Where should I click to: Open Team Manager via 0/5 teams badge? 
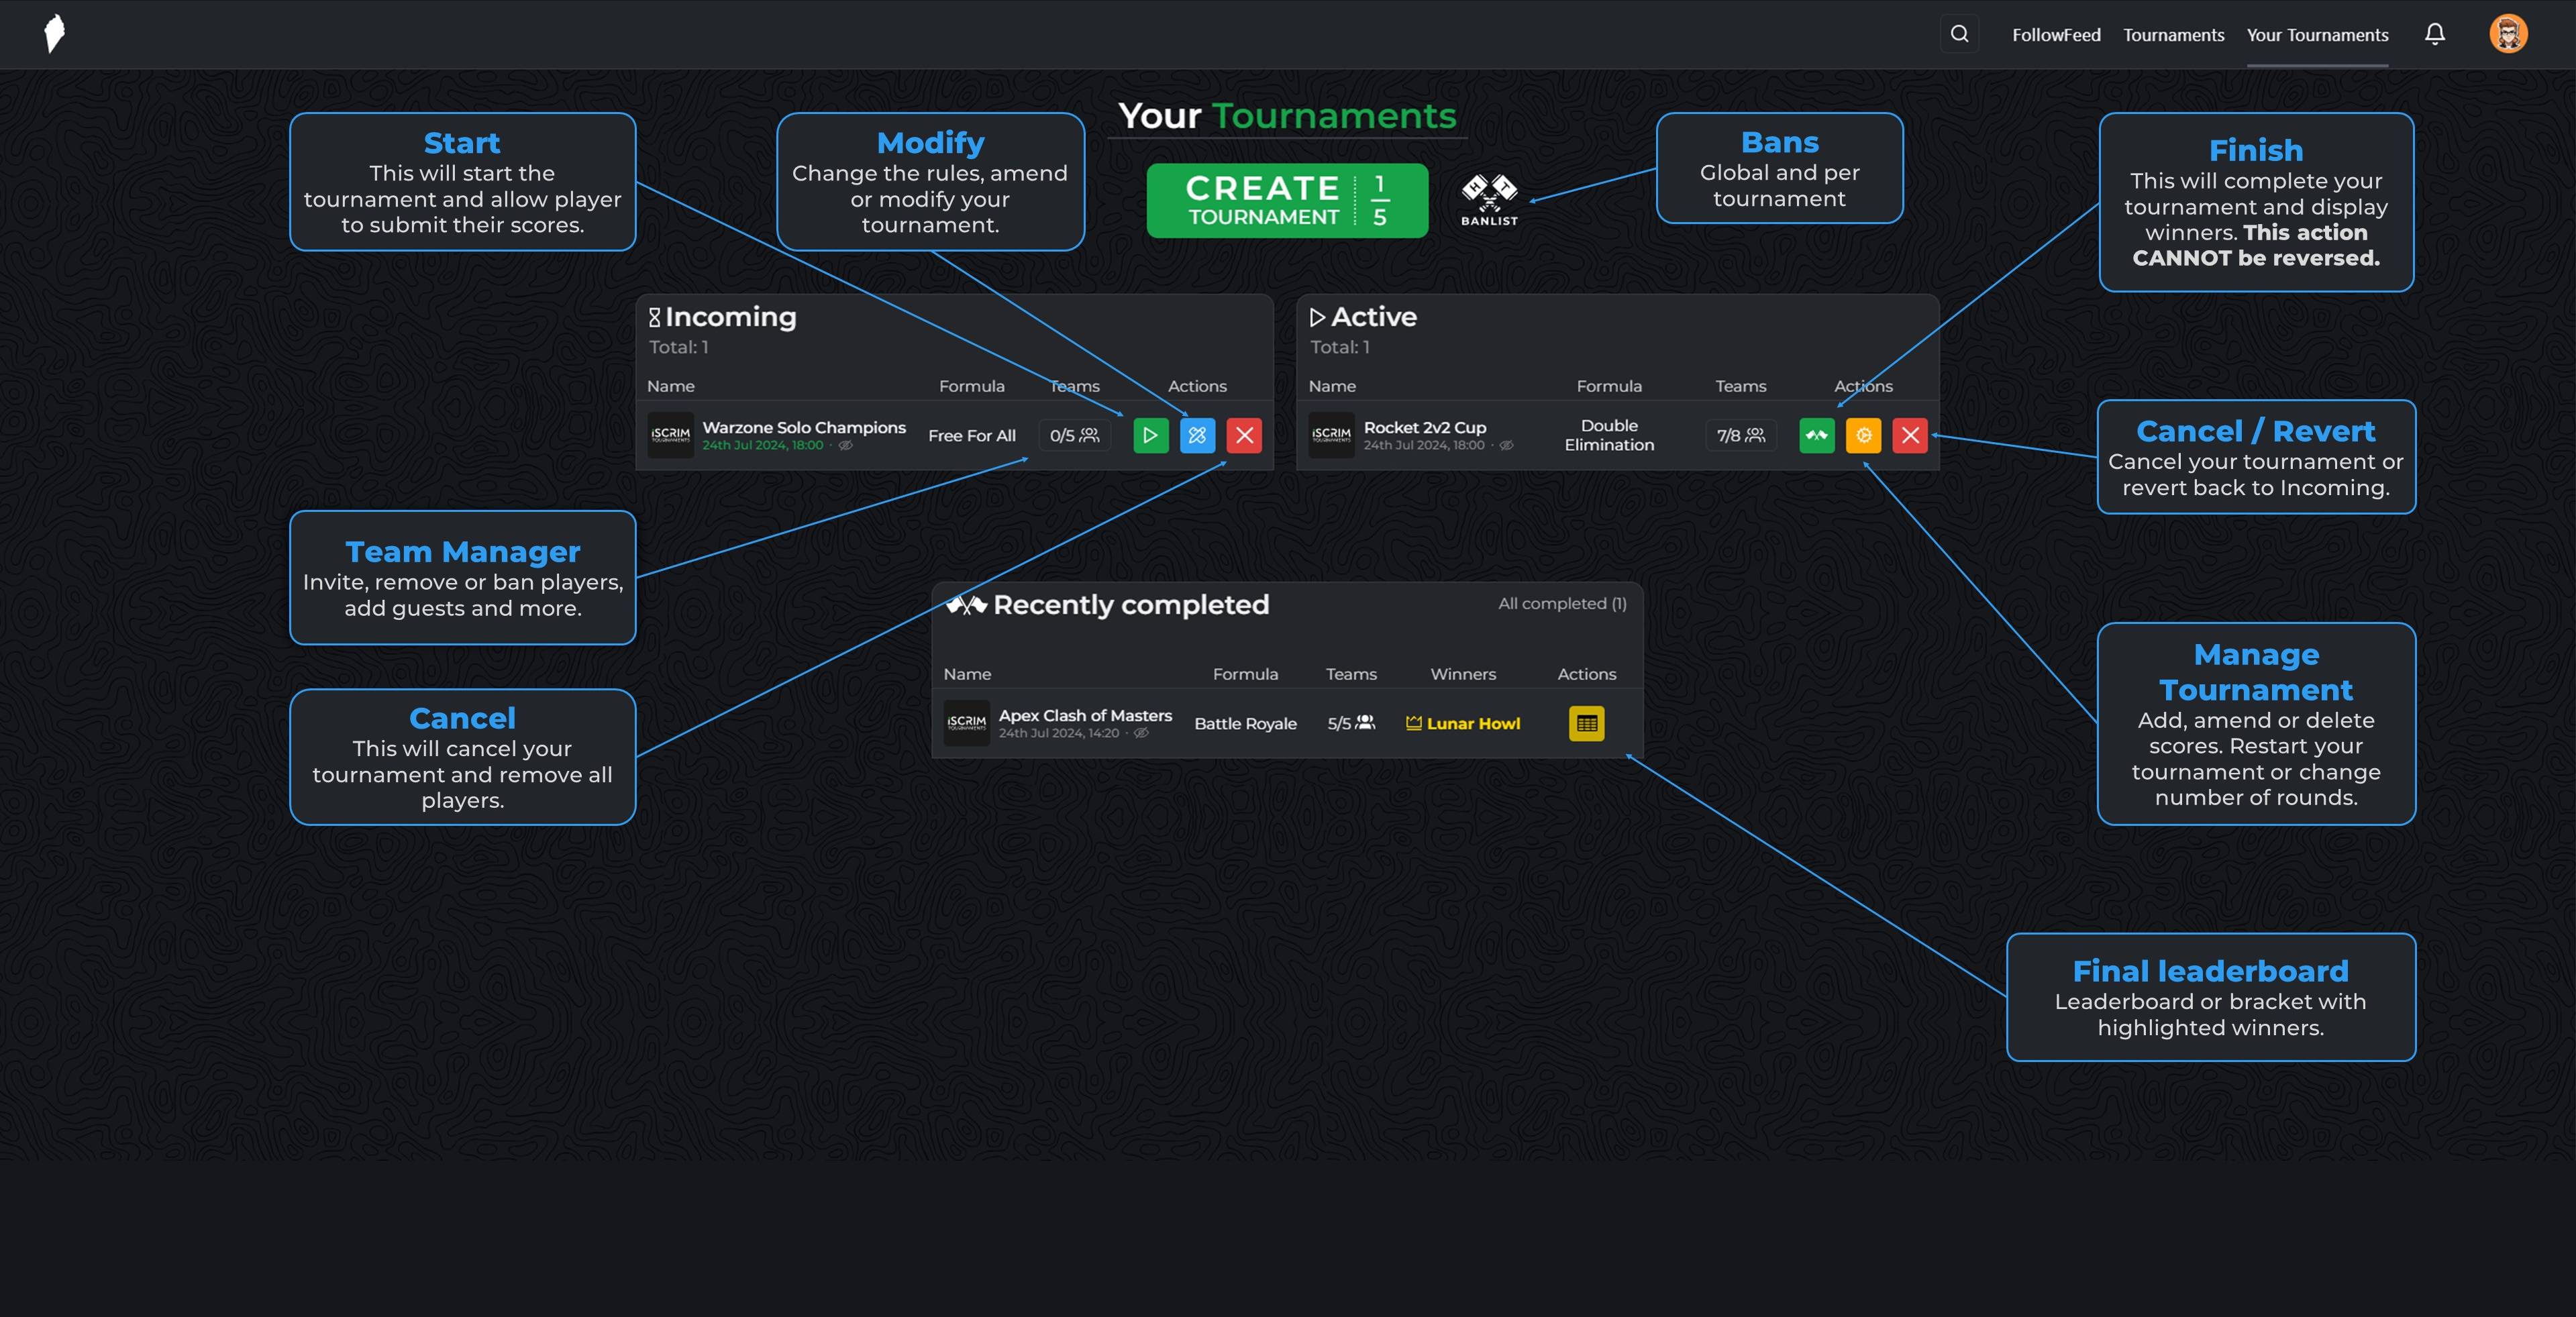[1074, 435]
